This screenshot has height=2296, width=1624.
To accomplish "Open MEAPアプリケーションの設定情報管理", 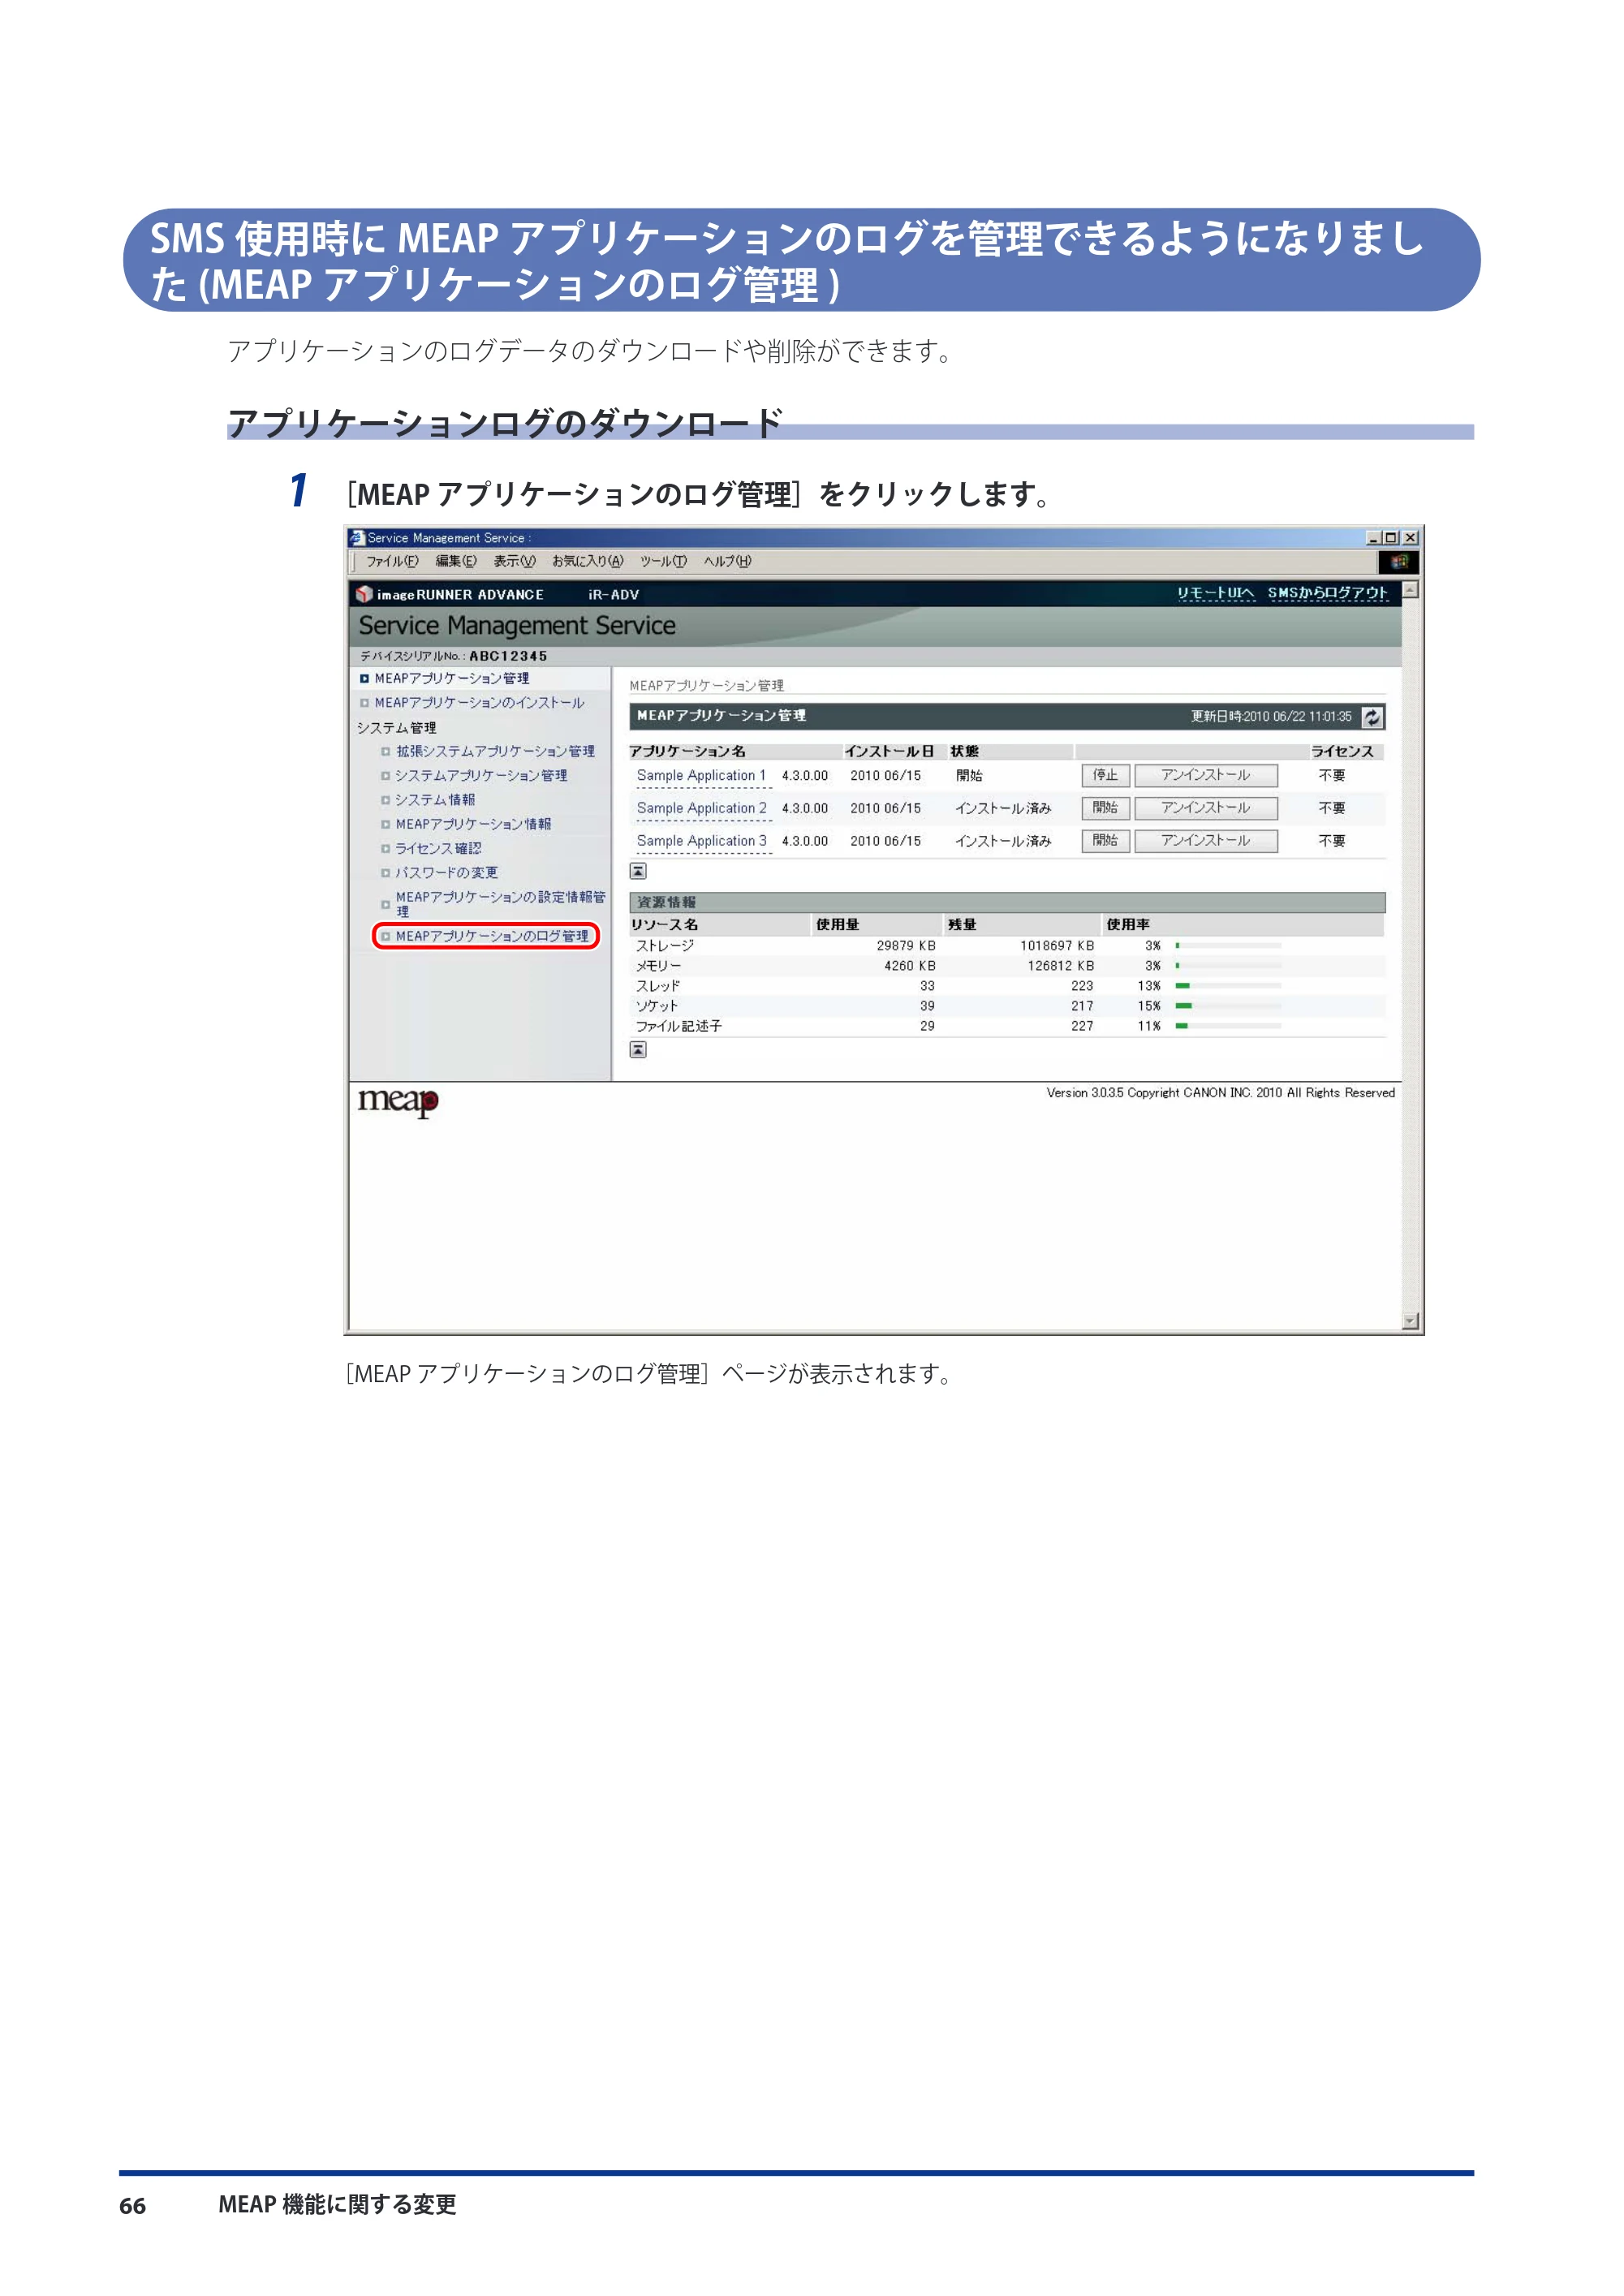I will coord(500,904).
